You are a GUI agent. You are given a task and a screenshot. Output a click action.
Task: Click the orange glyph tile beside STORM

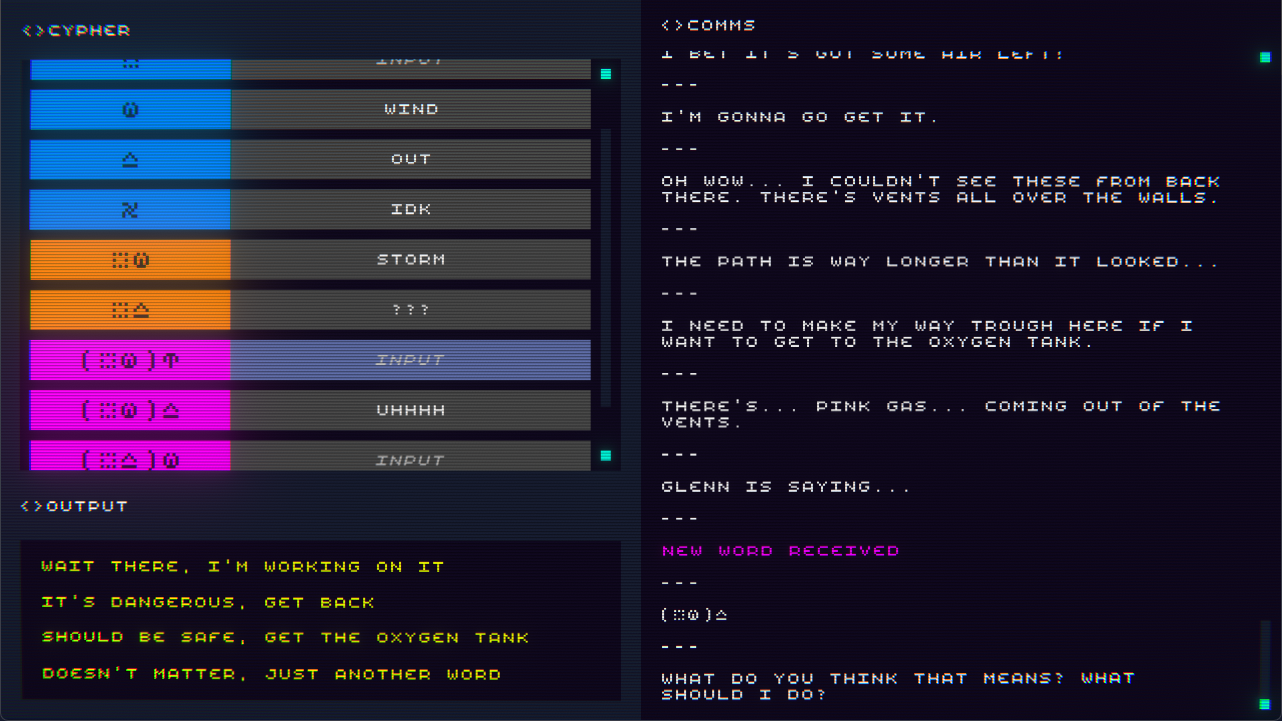130,259
